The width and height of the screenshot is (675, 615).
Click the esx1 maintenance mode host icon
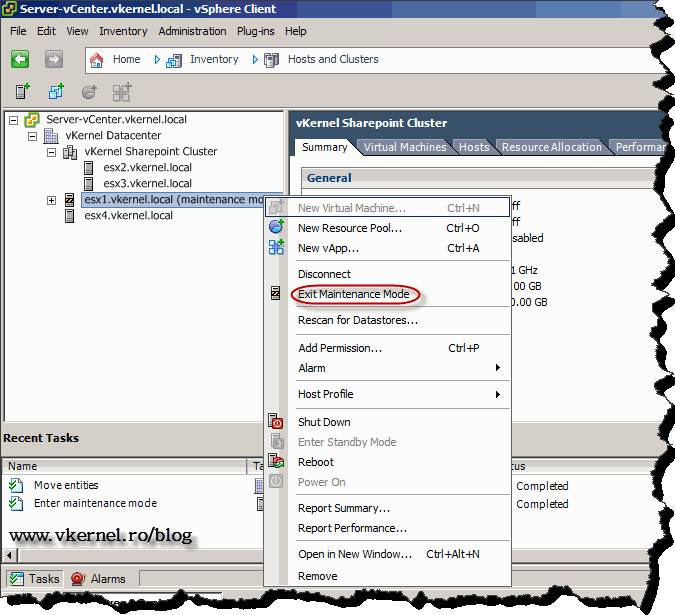click(x=69, y=200)
